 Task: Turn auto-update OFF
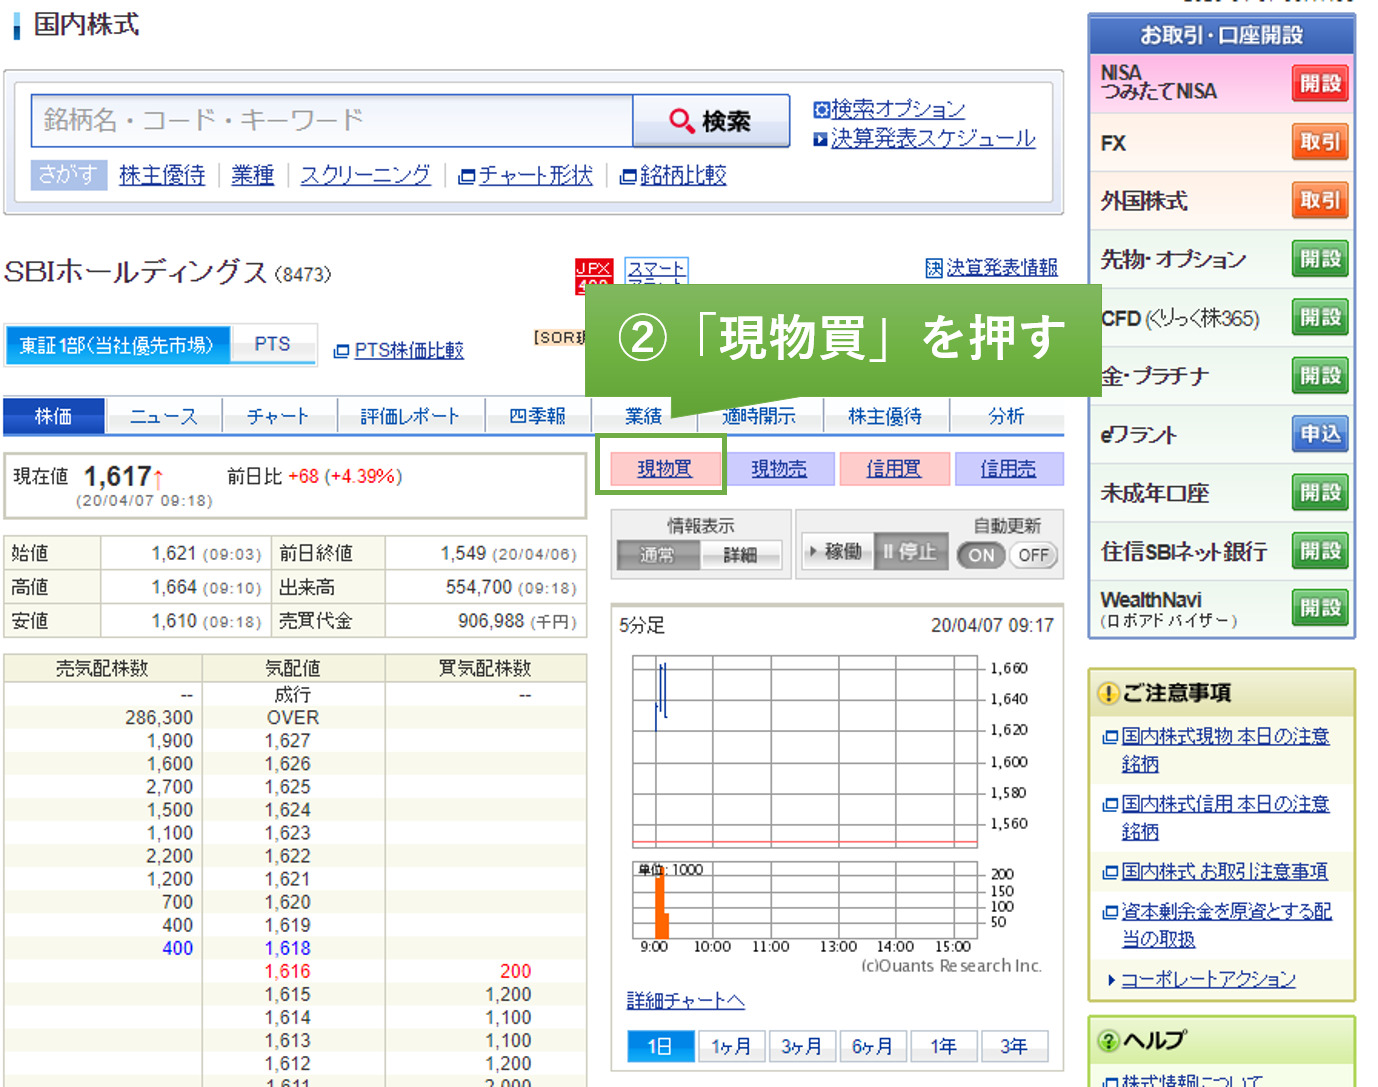tap(1033, 555)
